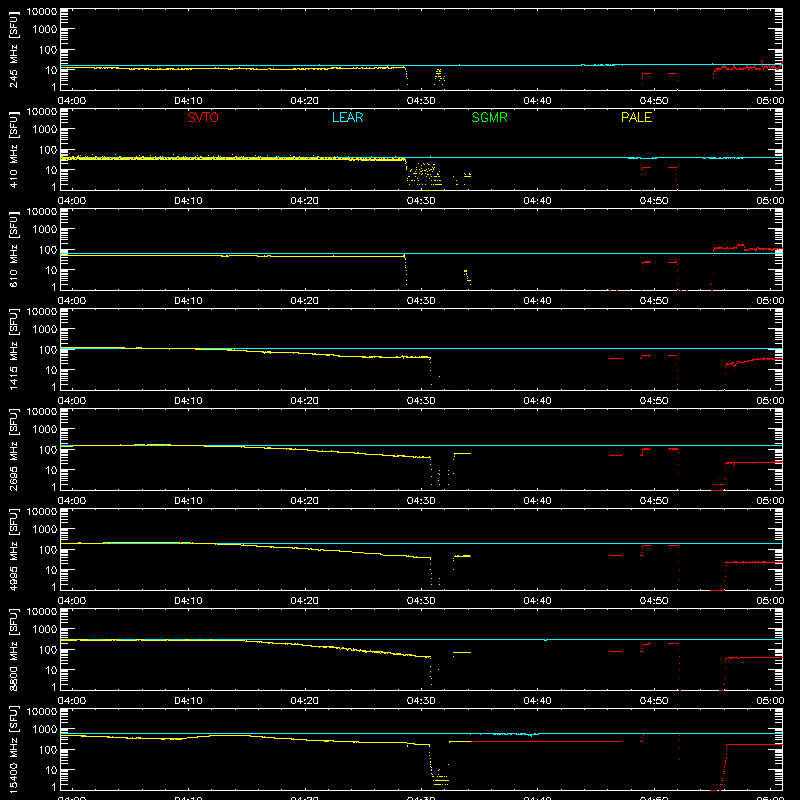Select the '610 MHz [SFU]' axis title
The image size is (800, 800).
pos(13,250)
